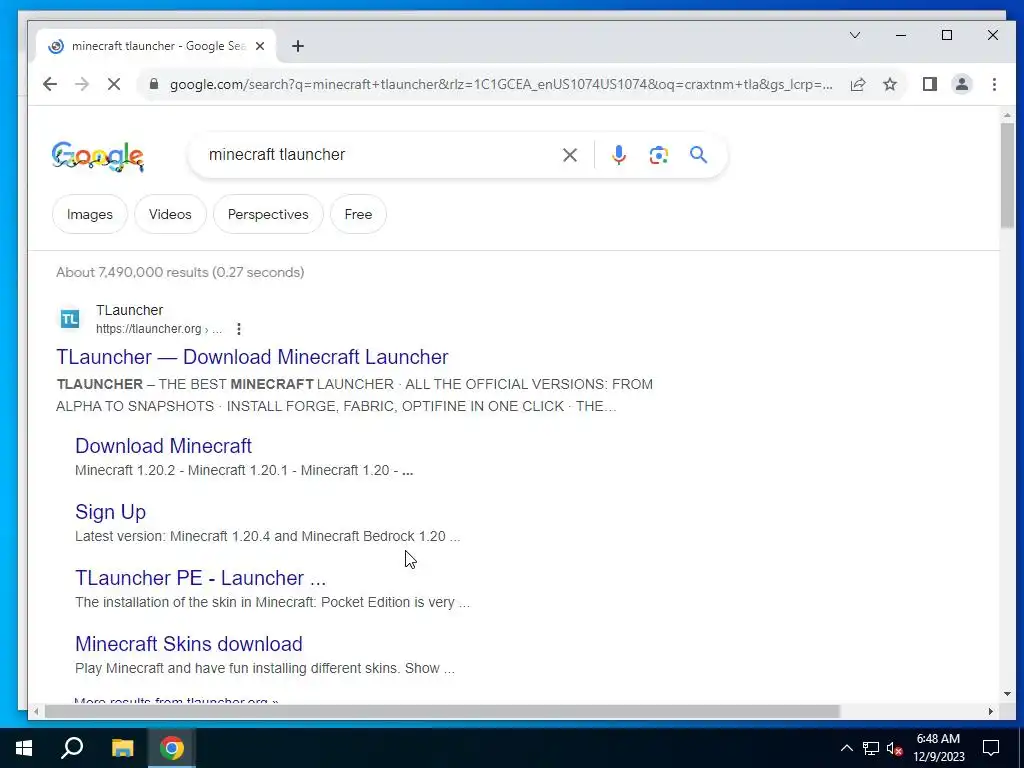Bookmark this tab with the star icon
Image resolution: width=1024 pixels, height=768 pixels.
click(889, 84)
